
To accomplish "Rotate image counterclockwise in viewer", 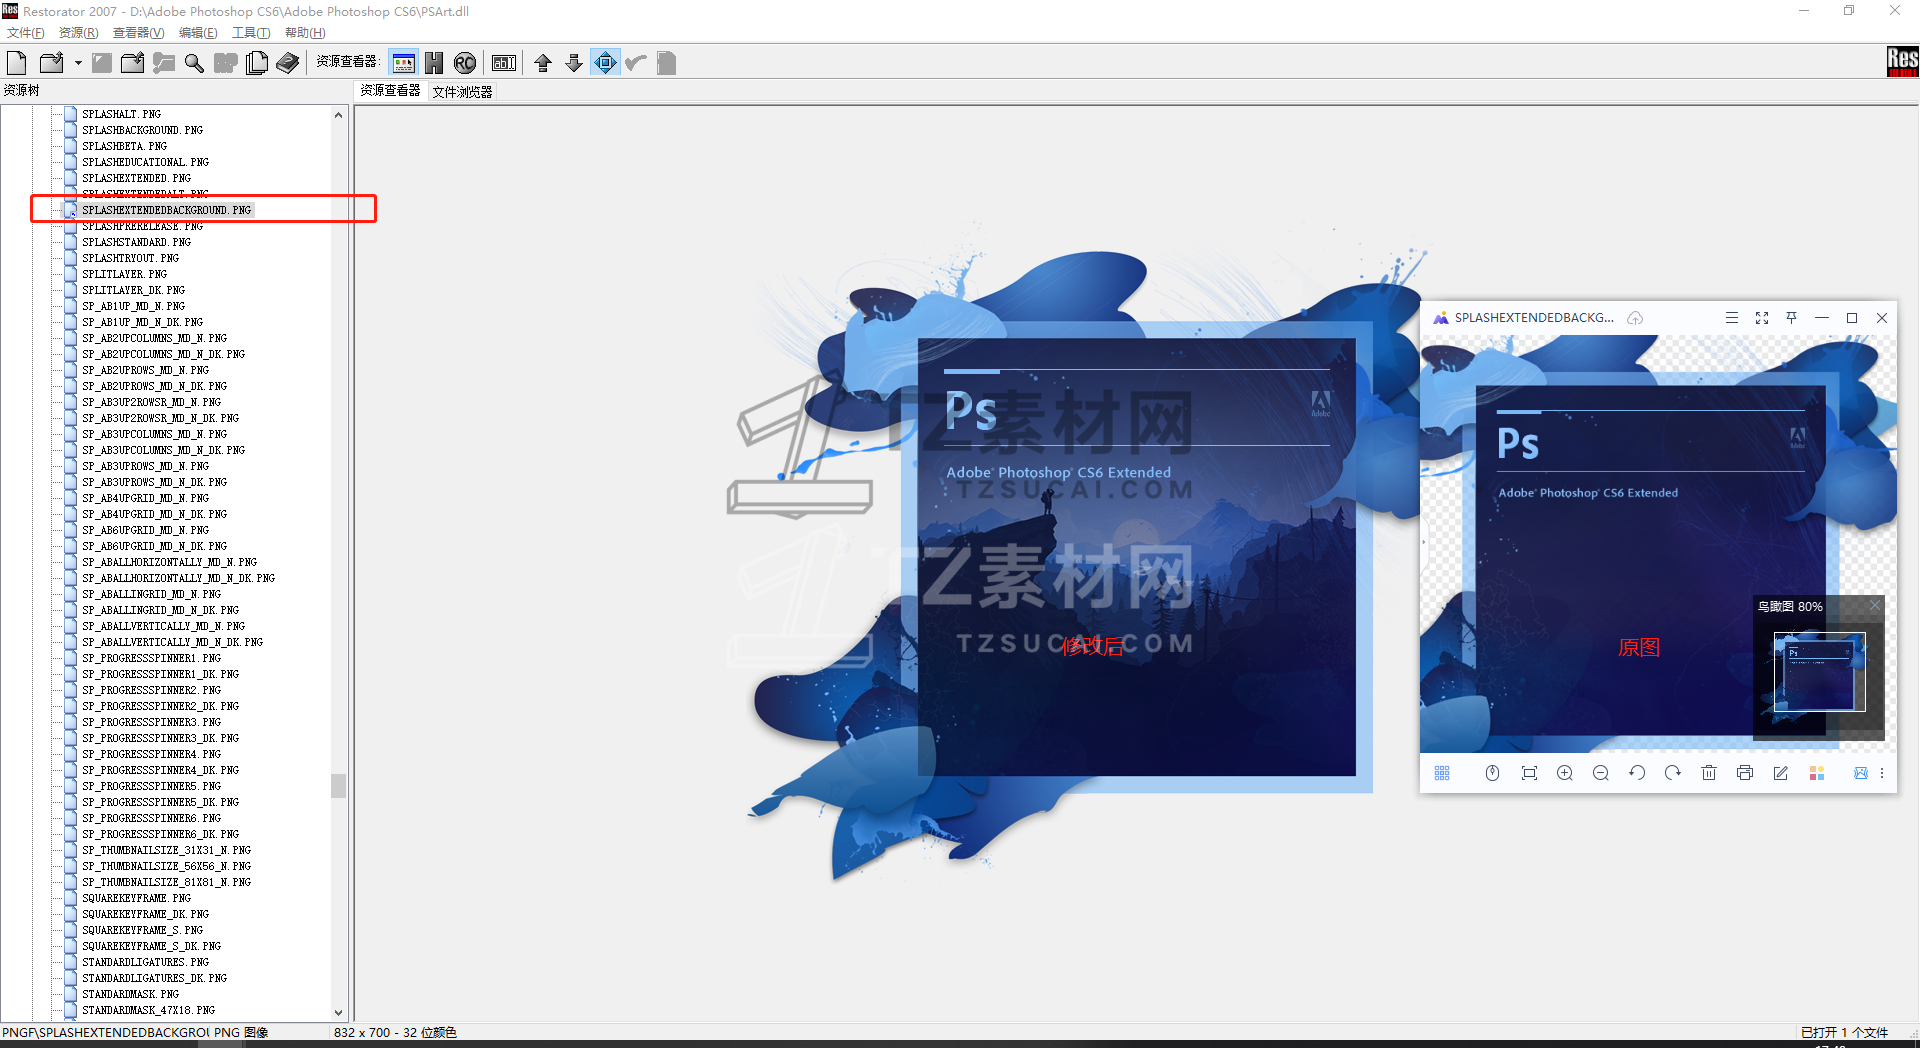I will point(1637,773).
